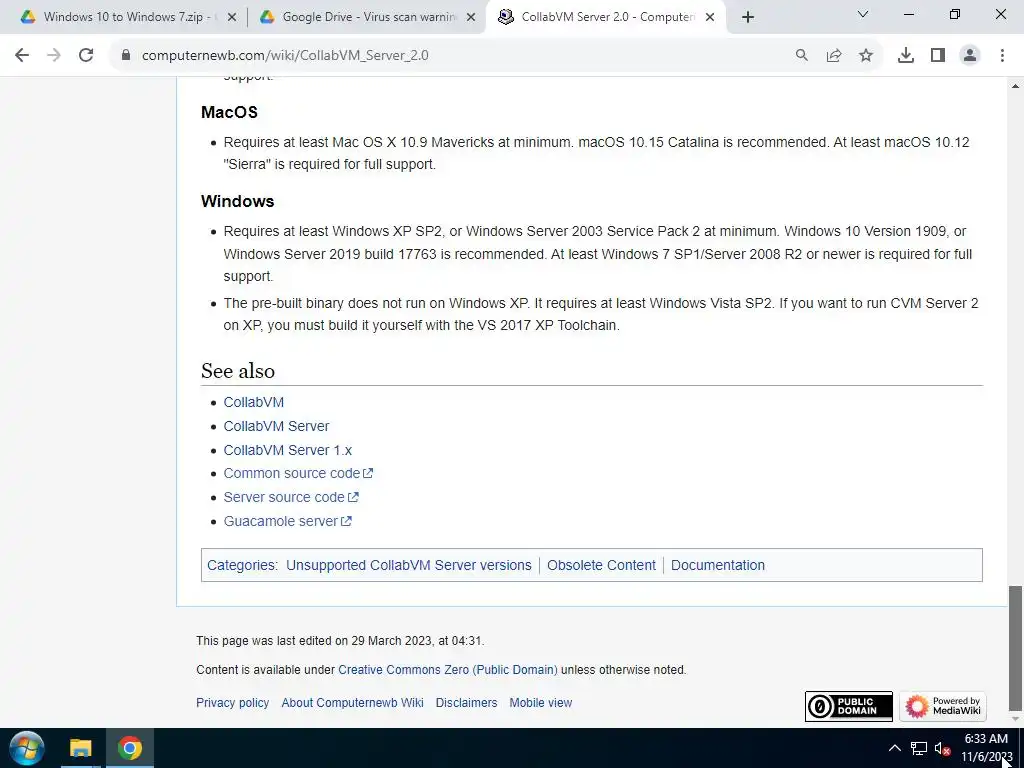Close the Windows 10 to Windows 7.zip tab
The height and width of the screenshot is (768, 1024).
click(232, 18)
